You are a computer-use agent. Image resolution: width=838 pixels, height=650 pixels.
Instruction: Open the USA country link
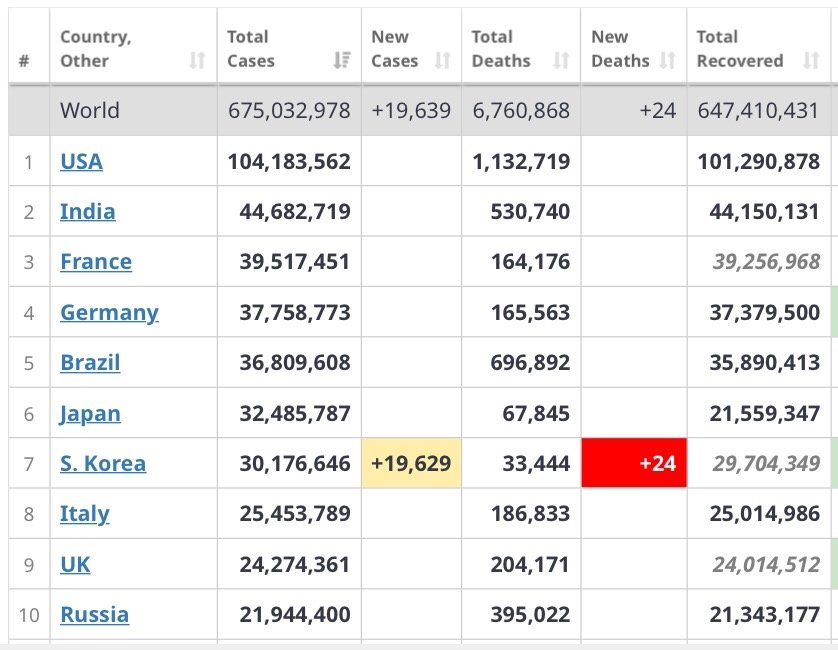click(81, 161)
